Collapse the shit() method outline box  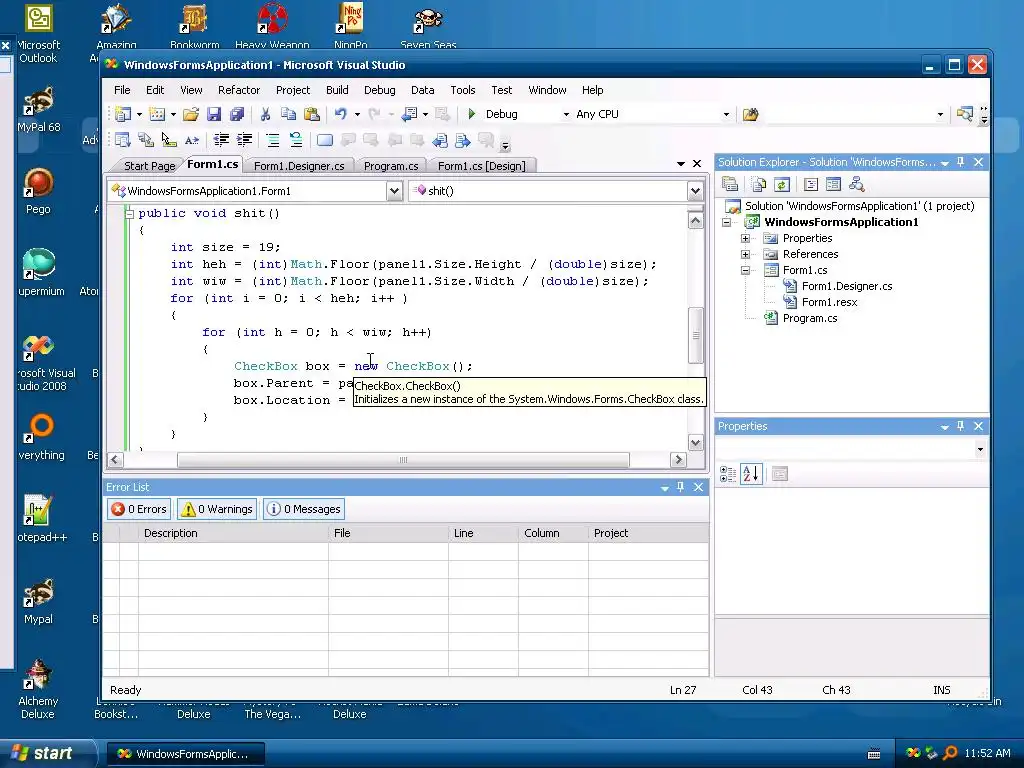(129, 214)
